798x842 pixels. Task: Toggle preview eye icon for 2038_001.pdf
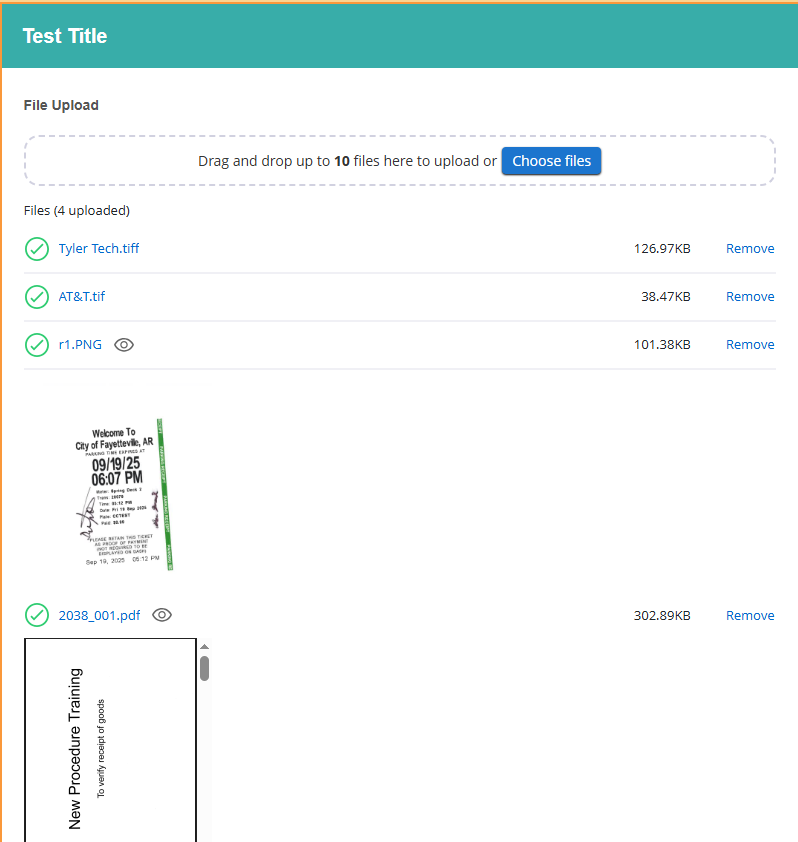click(162, 616)
